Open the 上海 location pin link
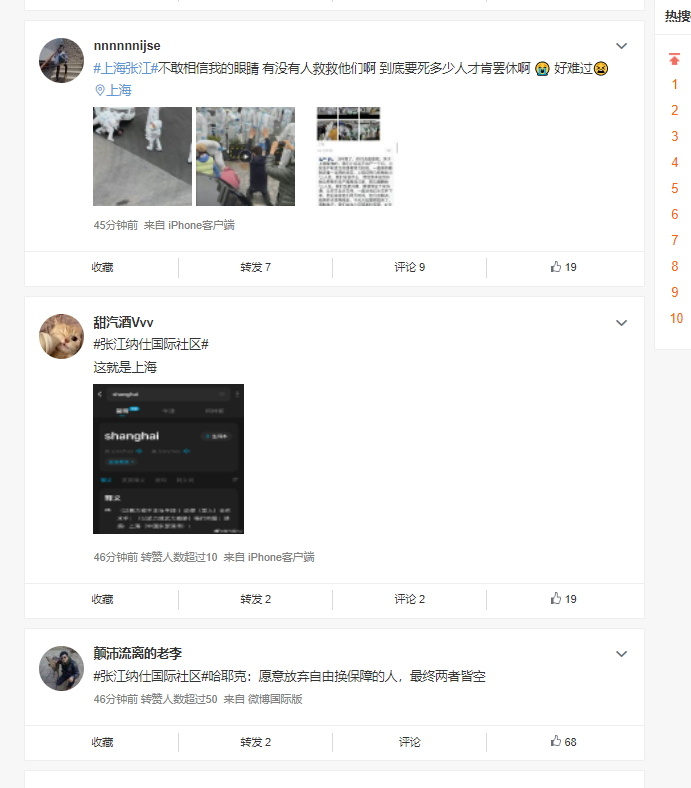This screenshot has height=788, width=691. pyautogui.click(x=114, y=90)
